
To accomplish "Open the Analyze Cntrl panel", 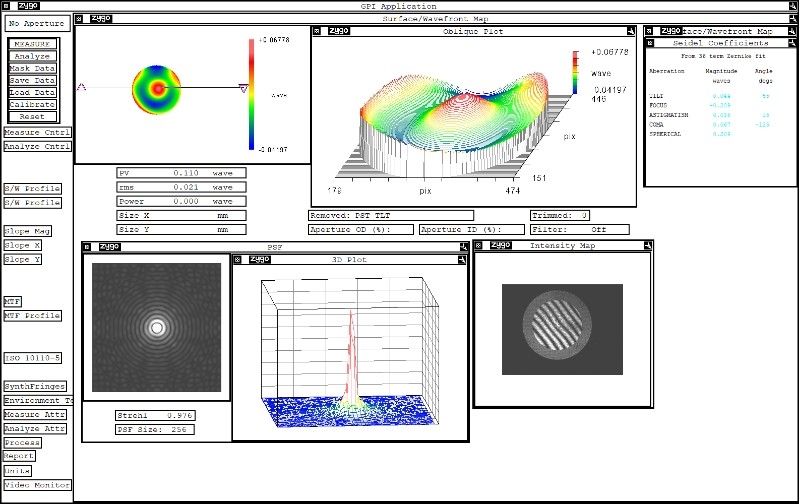I will [x=36, y=146].
